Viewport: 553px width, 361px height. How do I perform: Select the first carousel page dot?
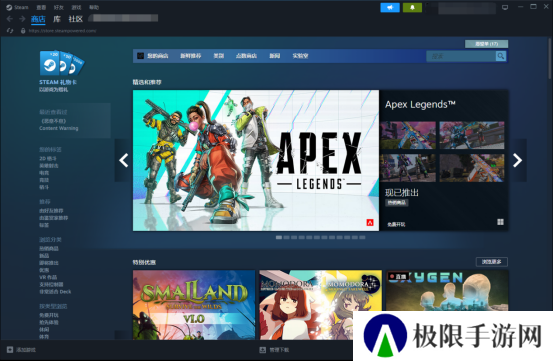pos(279,238)
